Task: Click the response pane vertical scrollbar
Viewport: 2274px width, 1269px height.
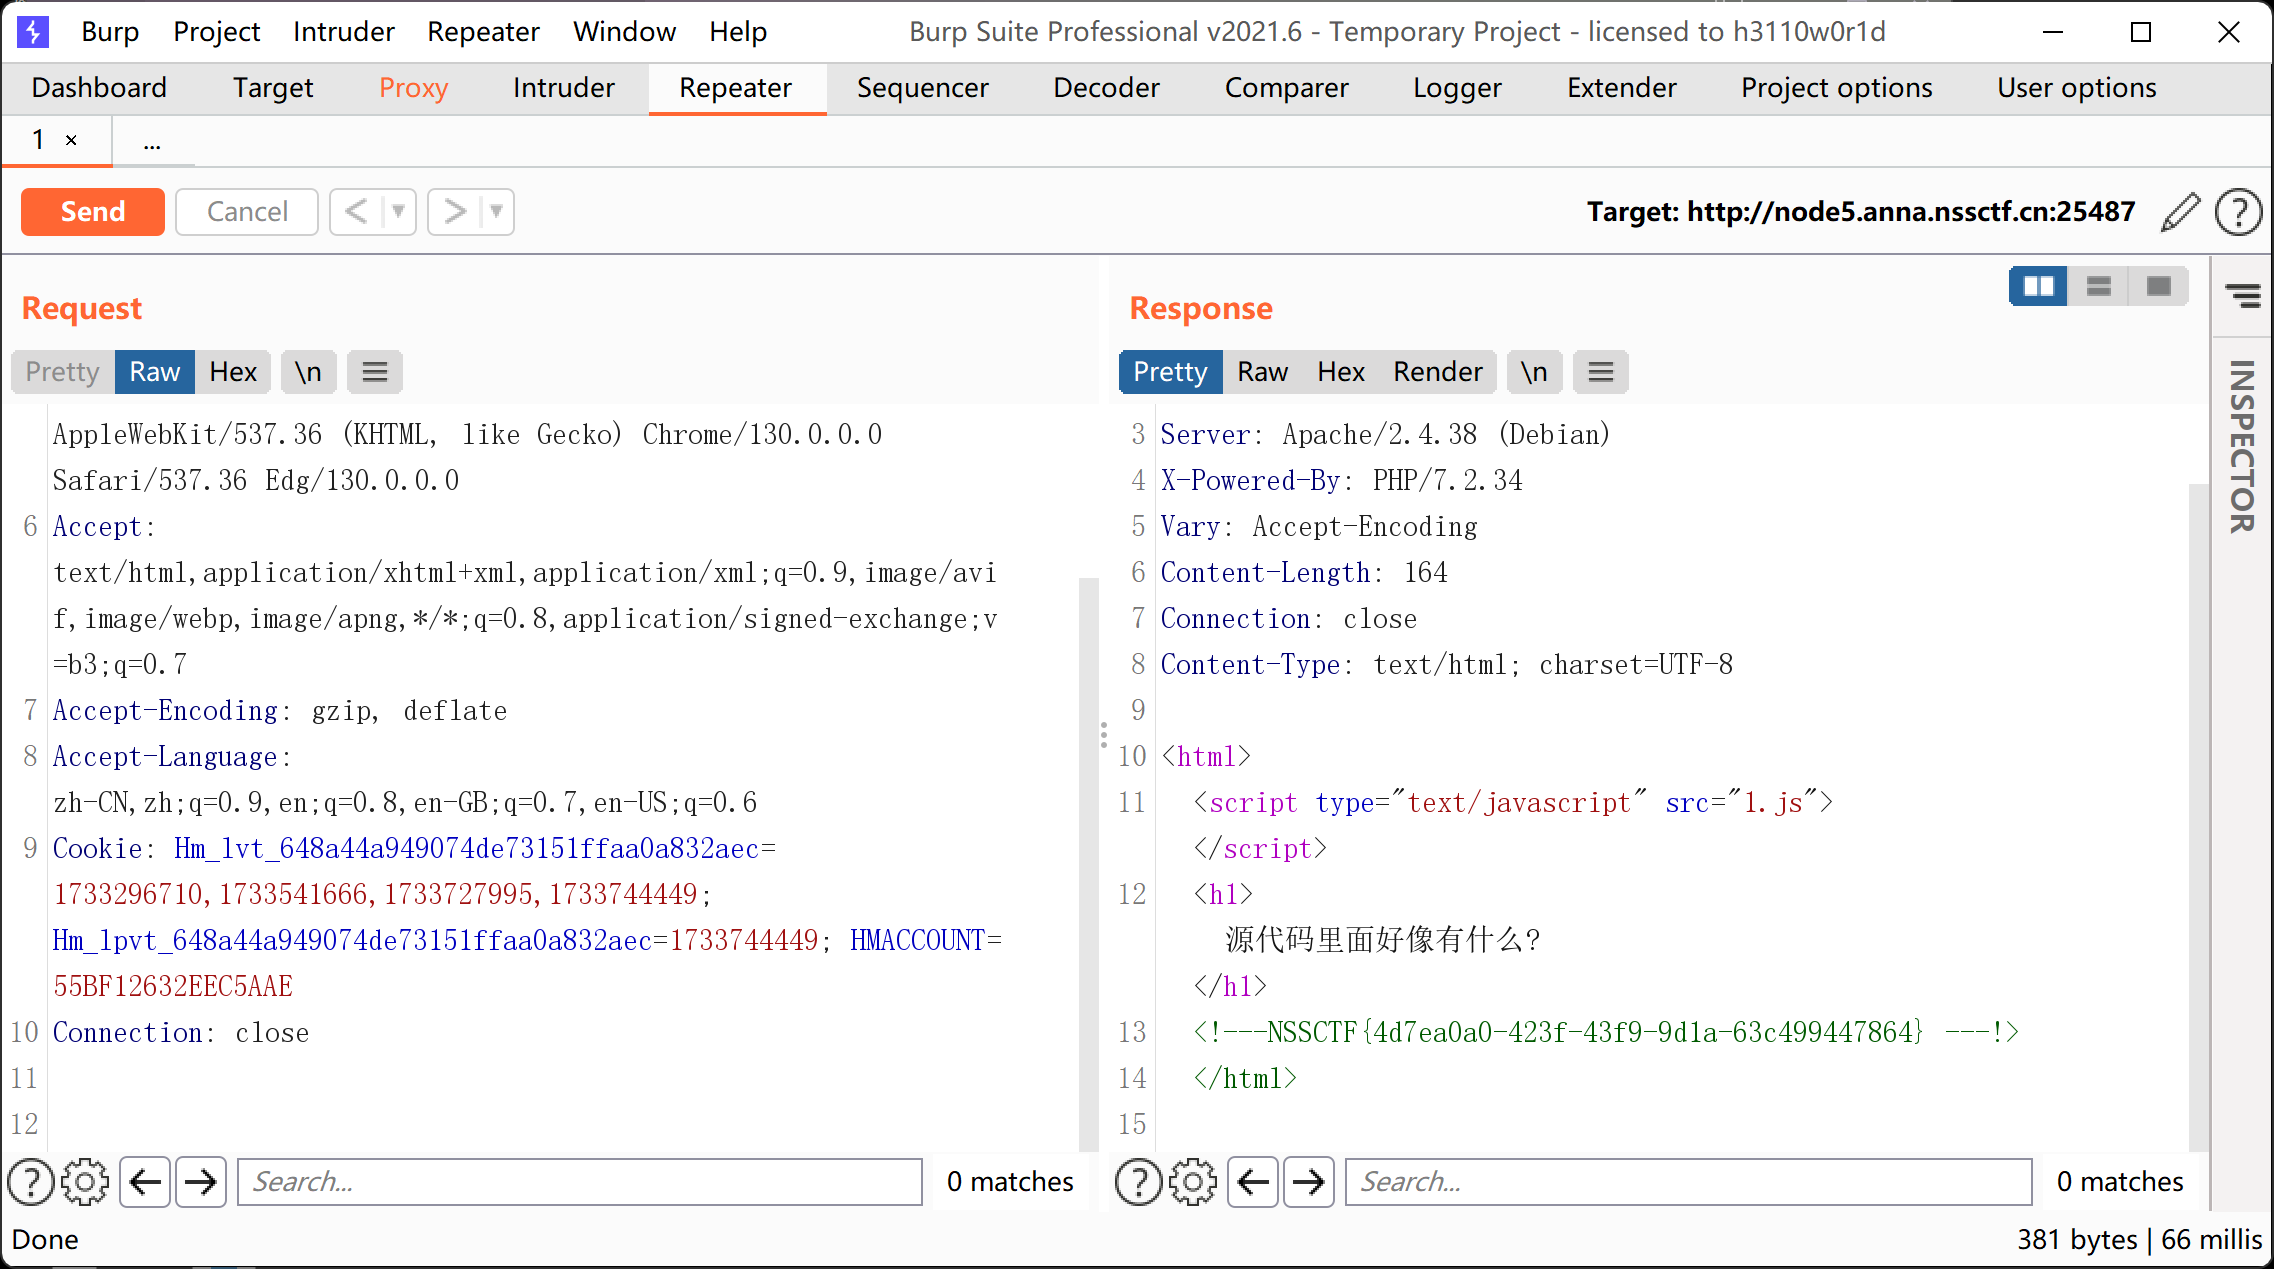Action: (x=2198, y=818)
